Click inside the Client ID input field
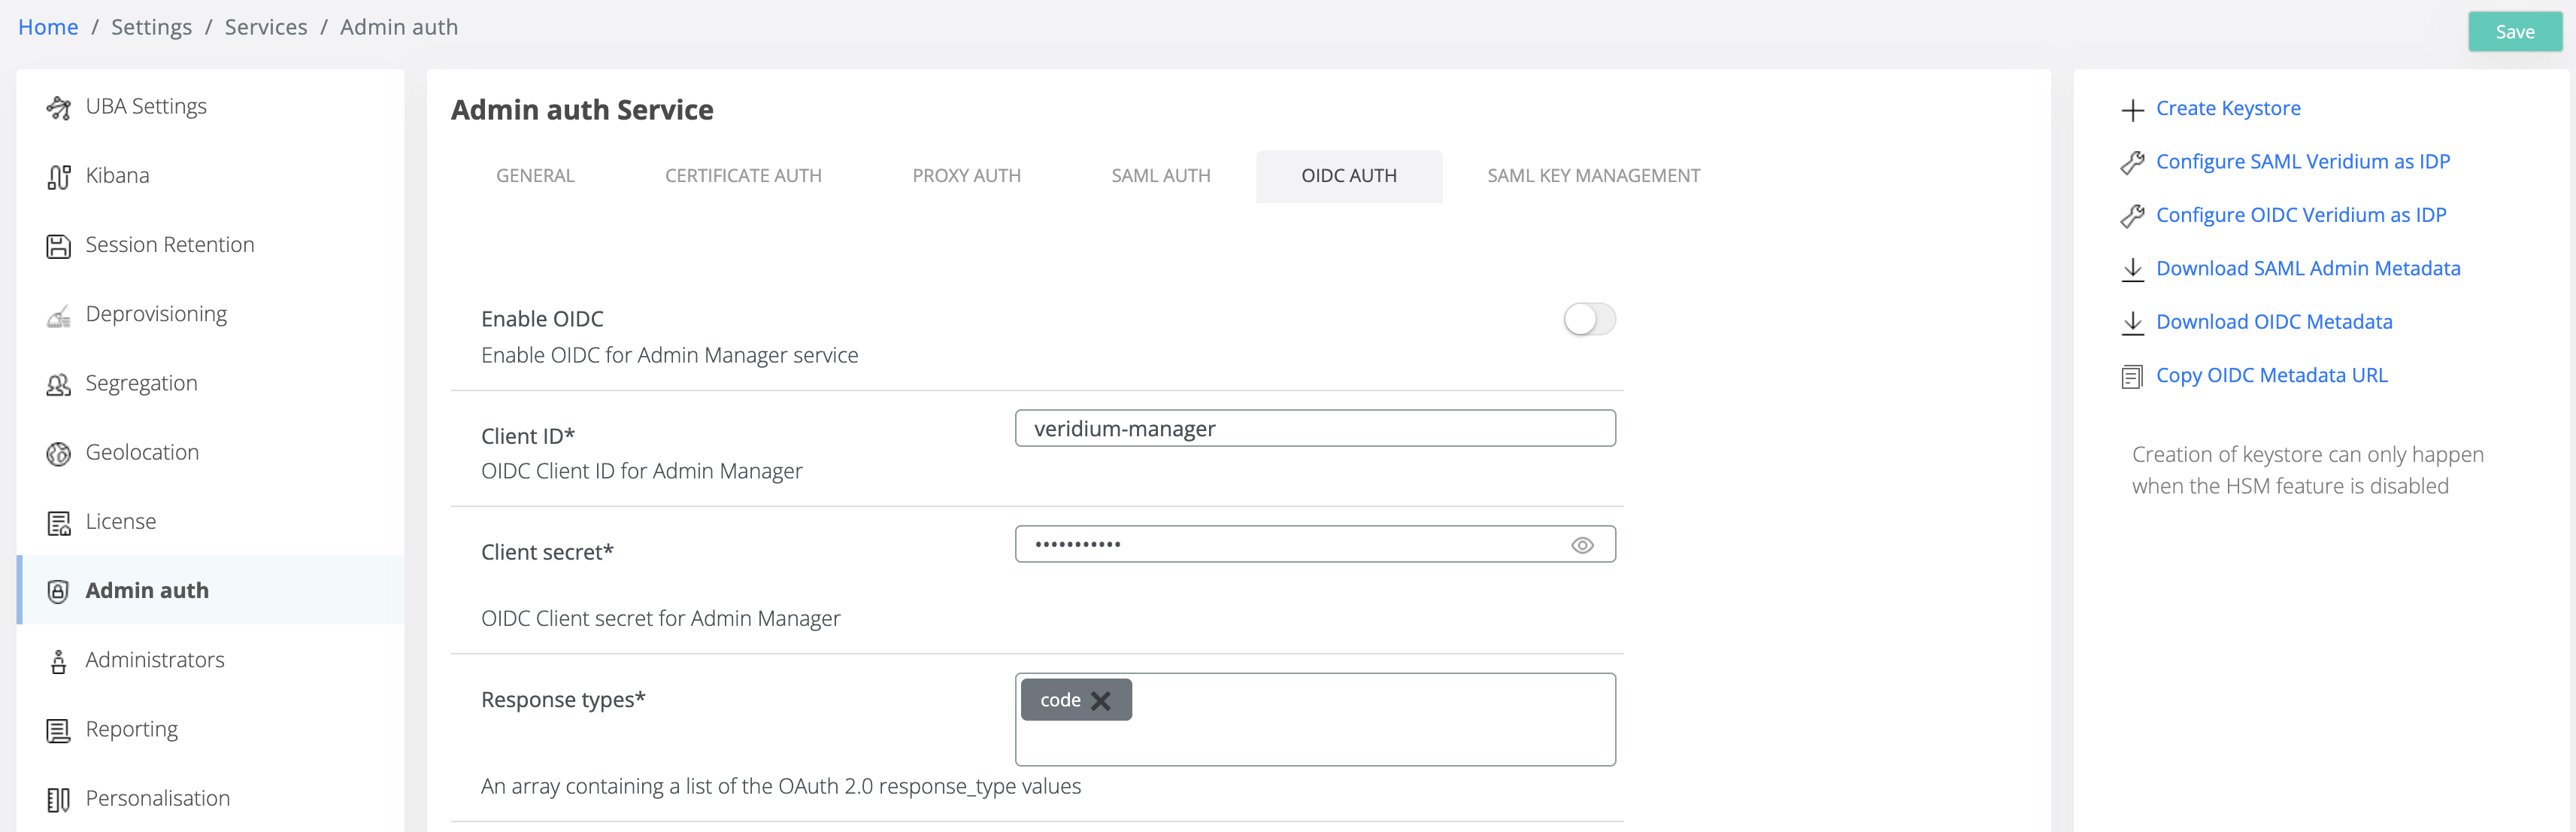The height and width of the screenshot is (832, 2576). [x=1315, y=428]
